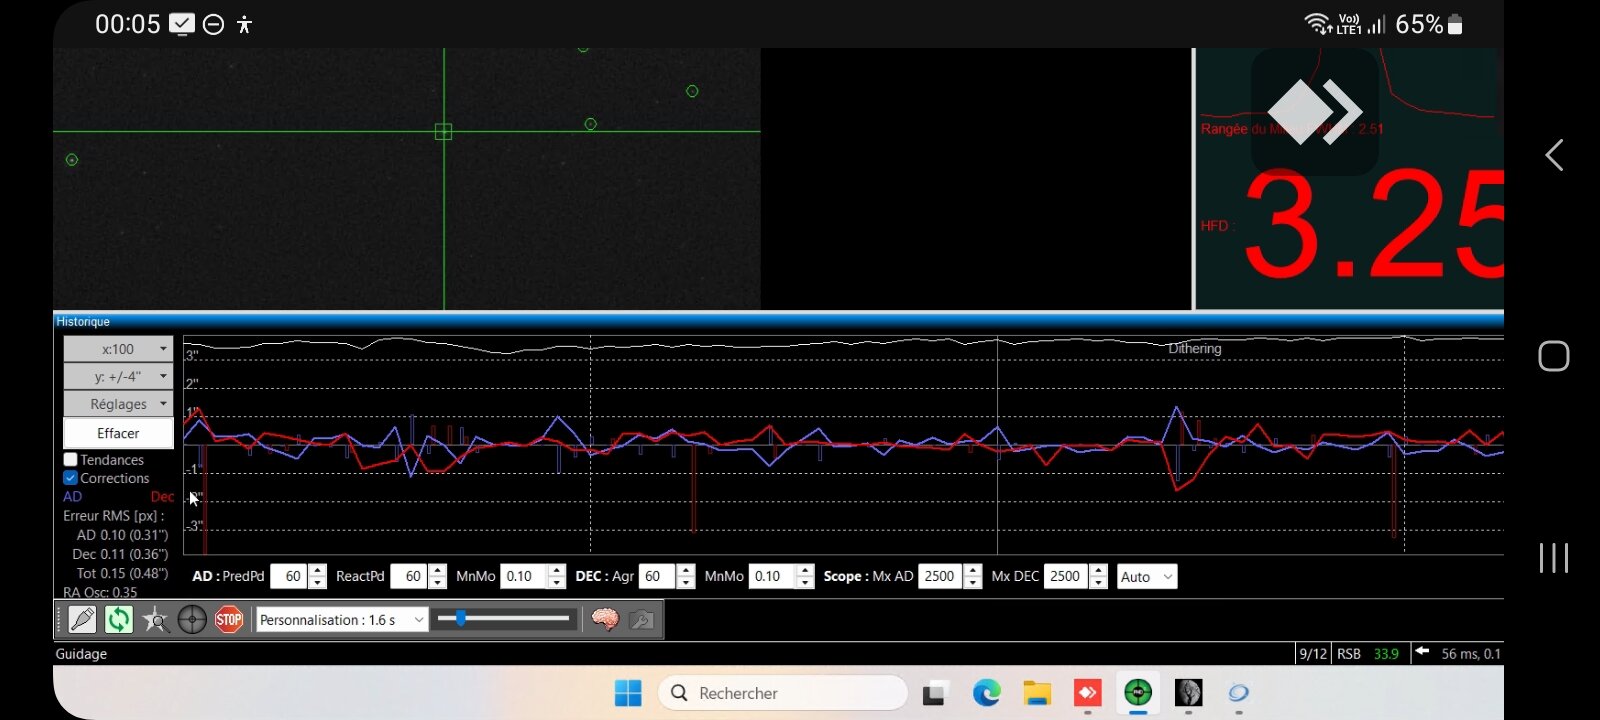Screen dimensions: 1600x720
Task: Open the AnyDesk overlay menu button
Action: [x=1315, y=112]
